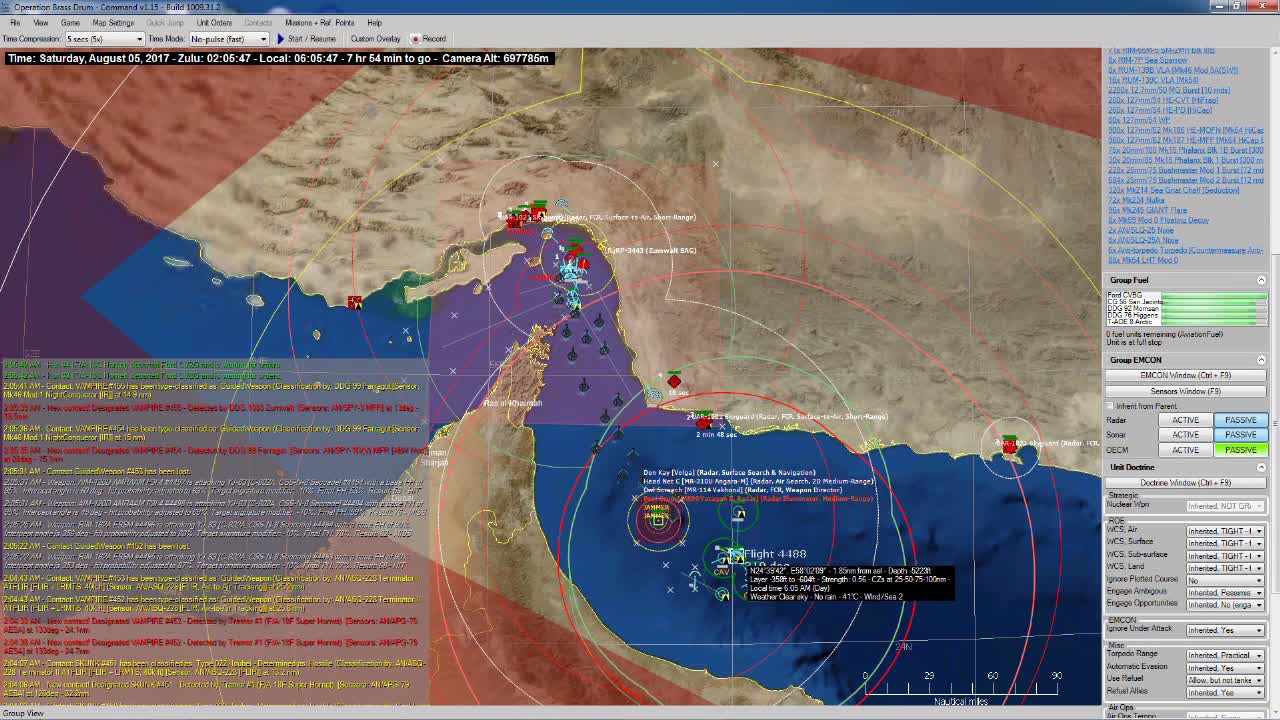The height and width of the screenshot is (720, 1280).
Task: Click the 72x Mk234 Nulka link
Action: 1136,200
